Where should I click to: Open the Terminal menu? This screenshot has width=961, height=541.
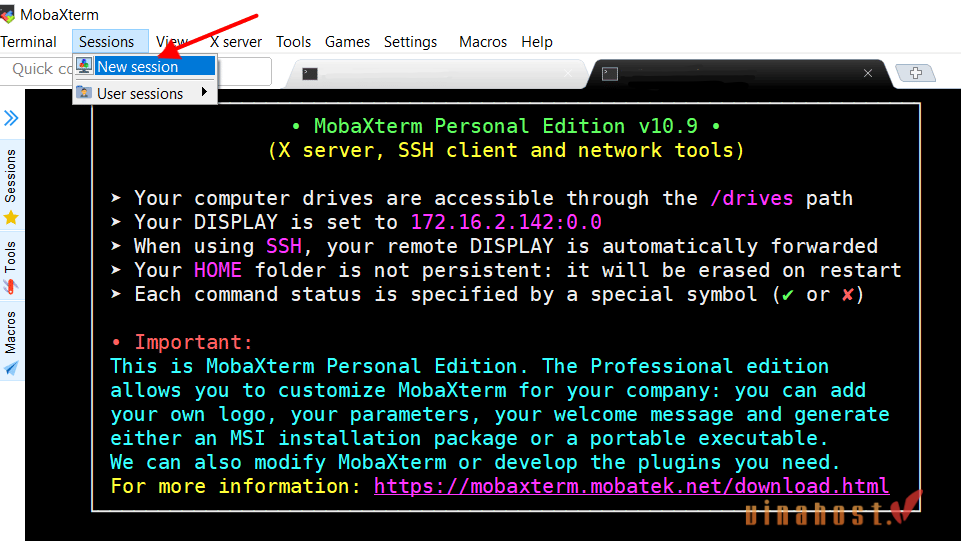pos(28,42)
